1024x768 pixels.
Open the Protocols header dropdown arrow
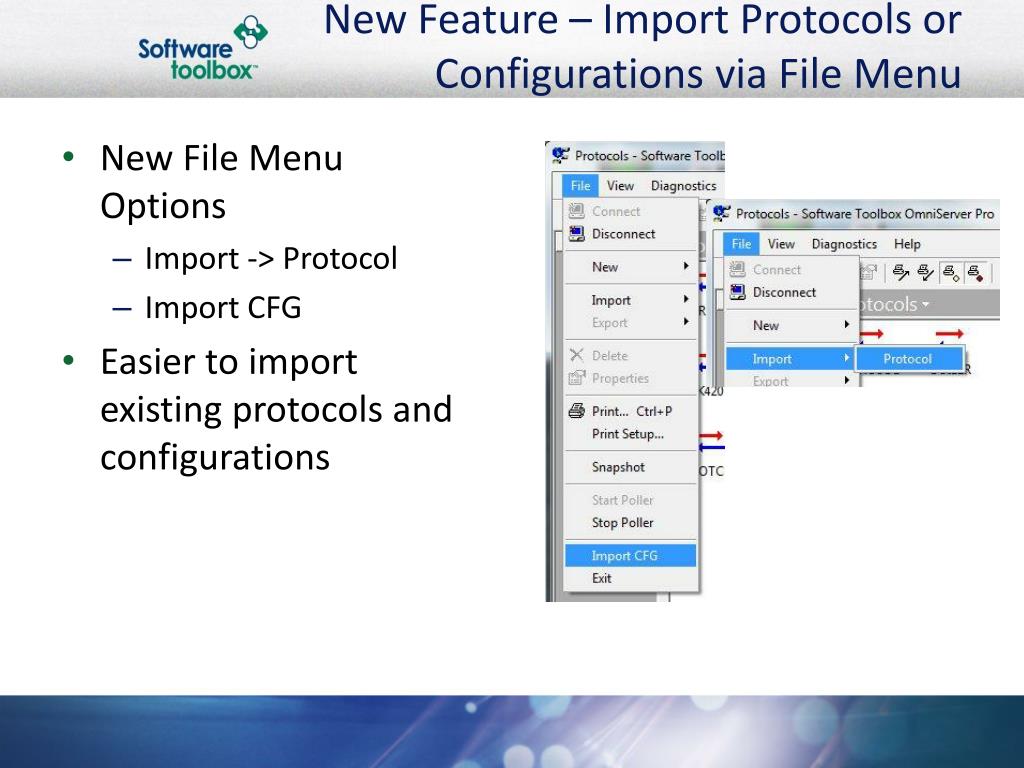pyautogui.click(x=925, y=304)
